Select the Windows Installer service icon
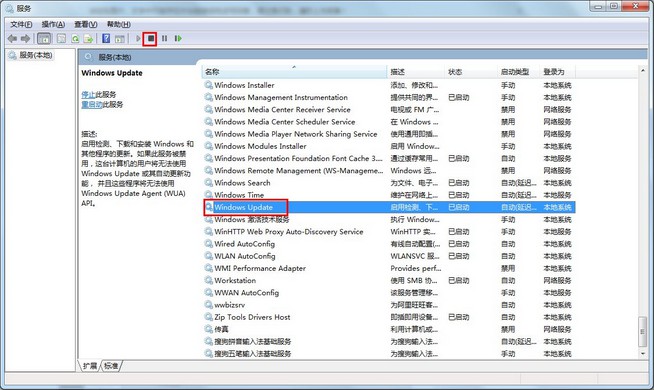Screen dimensions: 654x390 (208, 85)
